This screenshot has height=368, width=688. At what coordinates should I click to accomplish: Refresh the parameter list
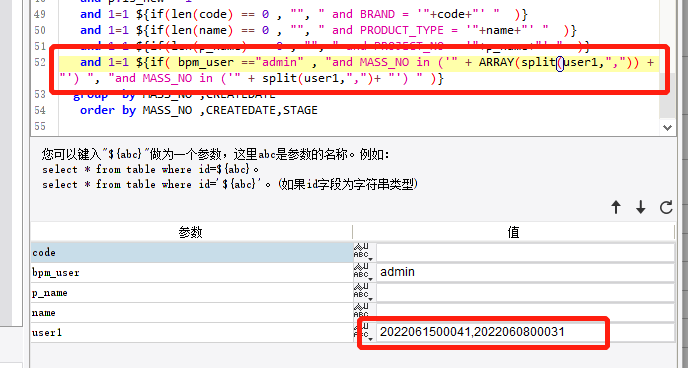(x=666, y=207)
